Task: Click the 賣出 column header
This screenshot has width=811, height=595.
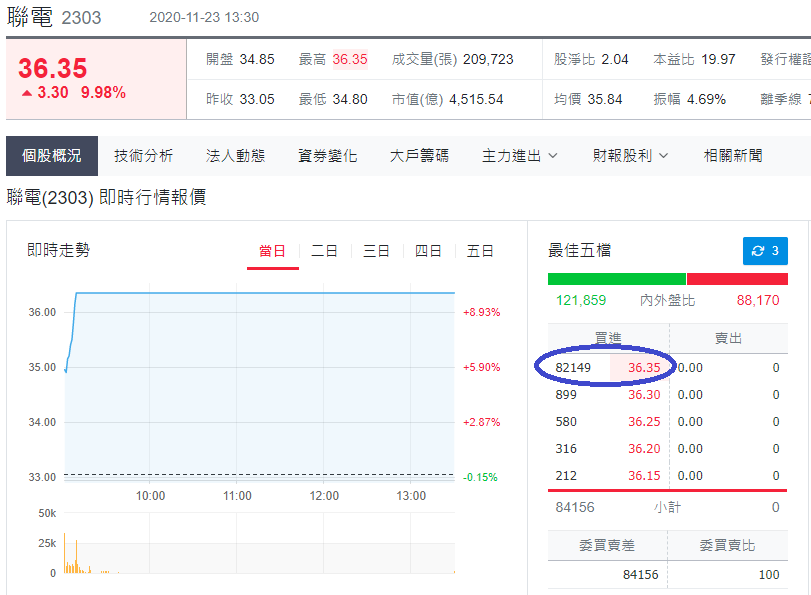Action: 728,338
